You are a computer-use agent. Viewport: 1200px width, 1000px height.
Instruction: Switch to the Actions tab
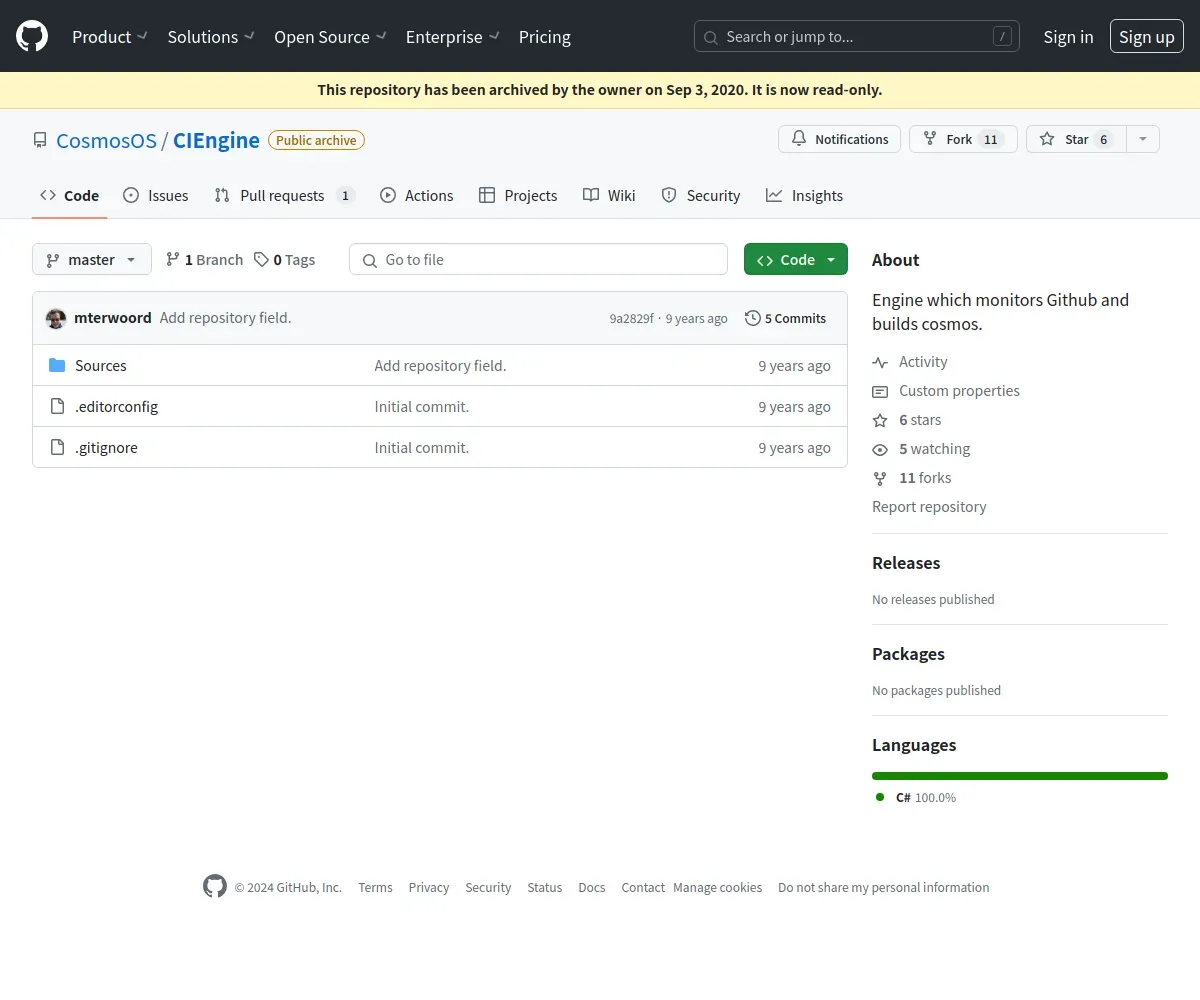pyautogui.click(x=417, y=195)
